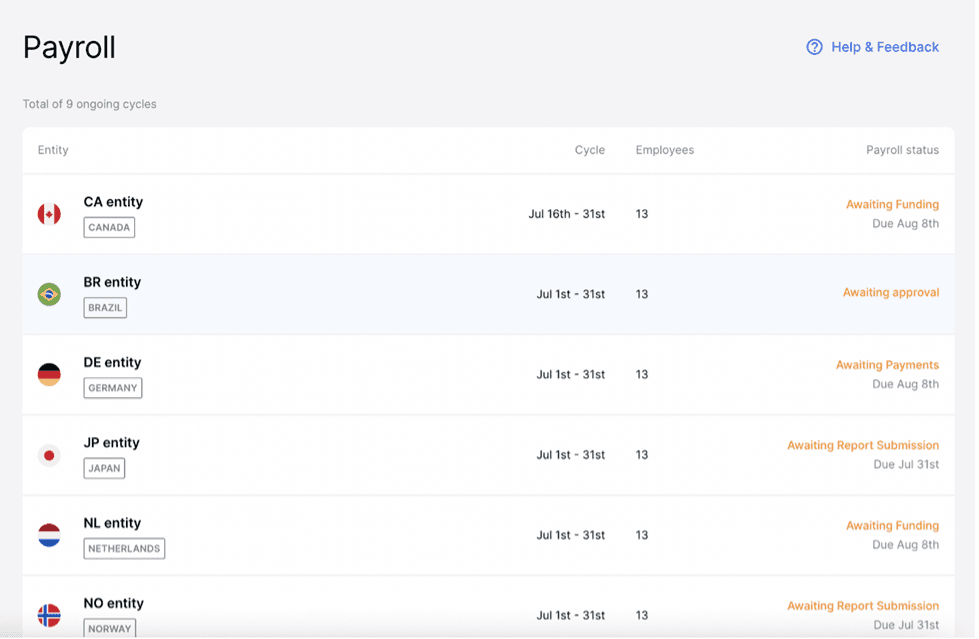Click the Canada flag icon
This screenshot has height=639, width=979.
(49, 214)
